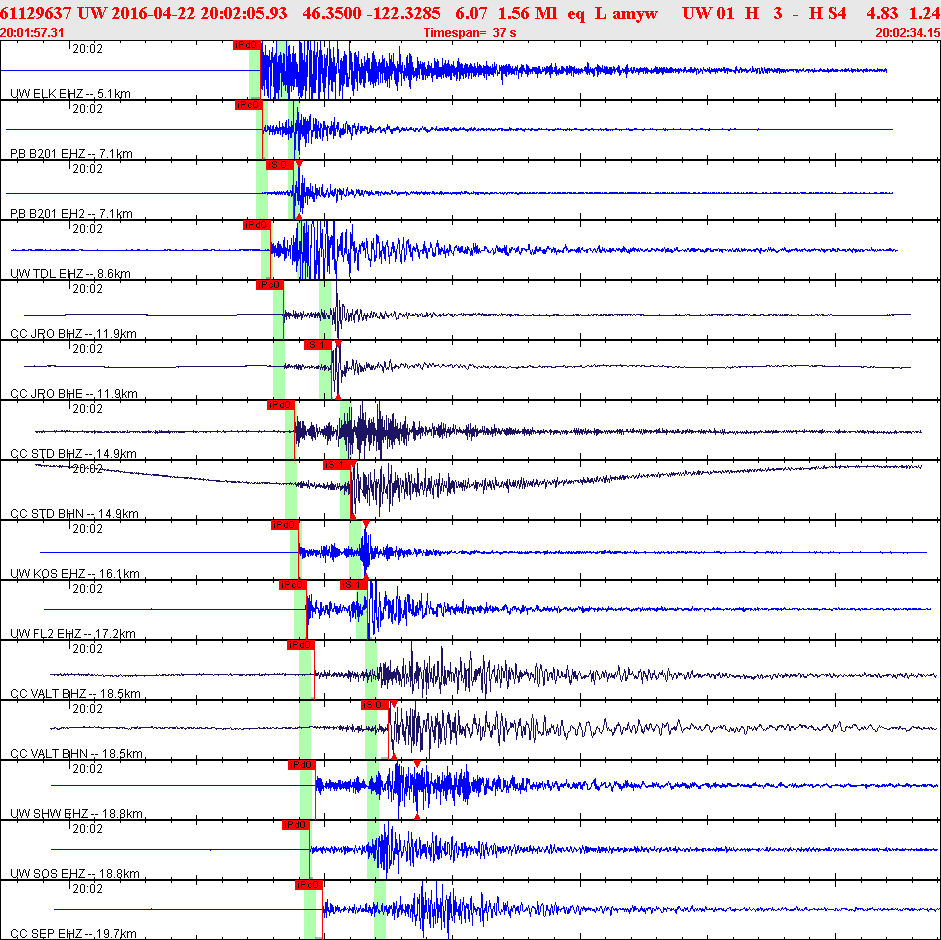Image resolution: width=941 pixels, height=940 pixels.
Task: Click the iPc0 pick on CC SEP EHZ
Action: pyautogui.click(x=308, y=885)
